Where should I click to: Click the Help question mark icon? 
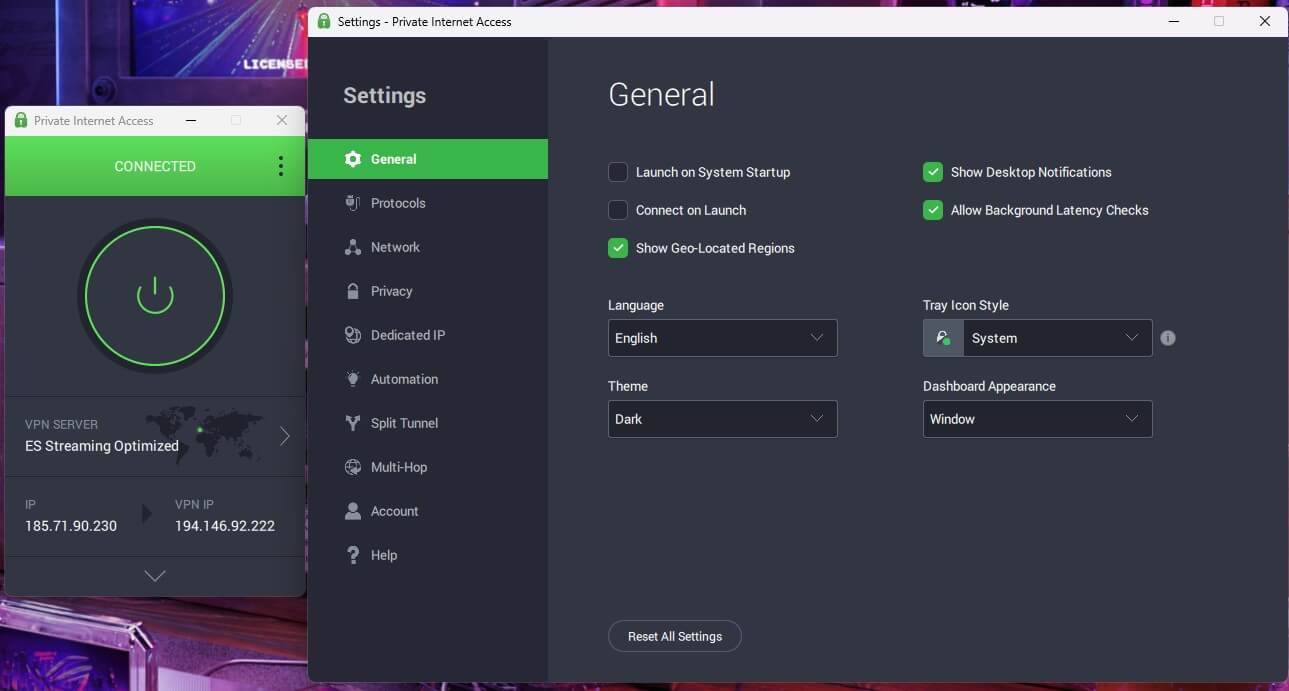click(x=352, y=555)
